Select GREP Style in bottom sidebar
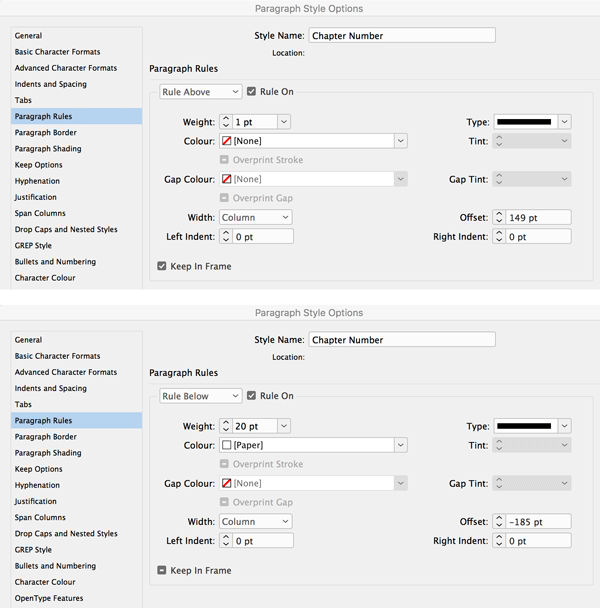 tap(33, 550)
